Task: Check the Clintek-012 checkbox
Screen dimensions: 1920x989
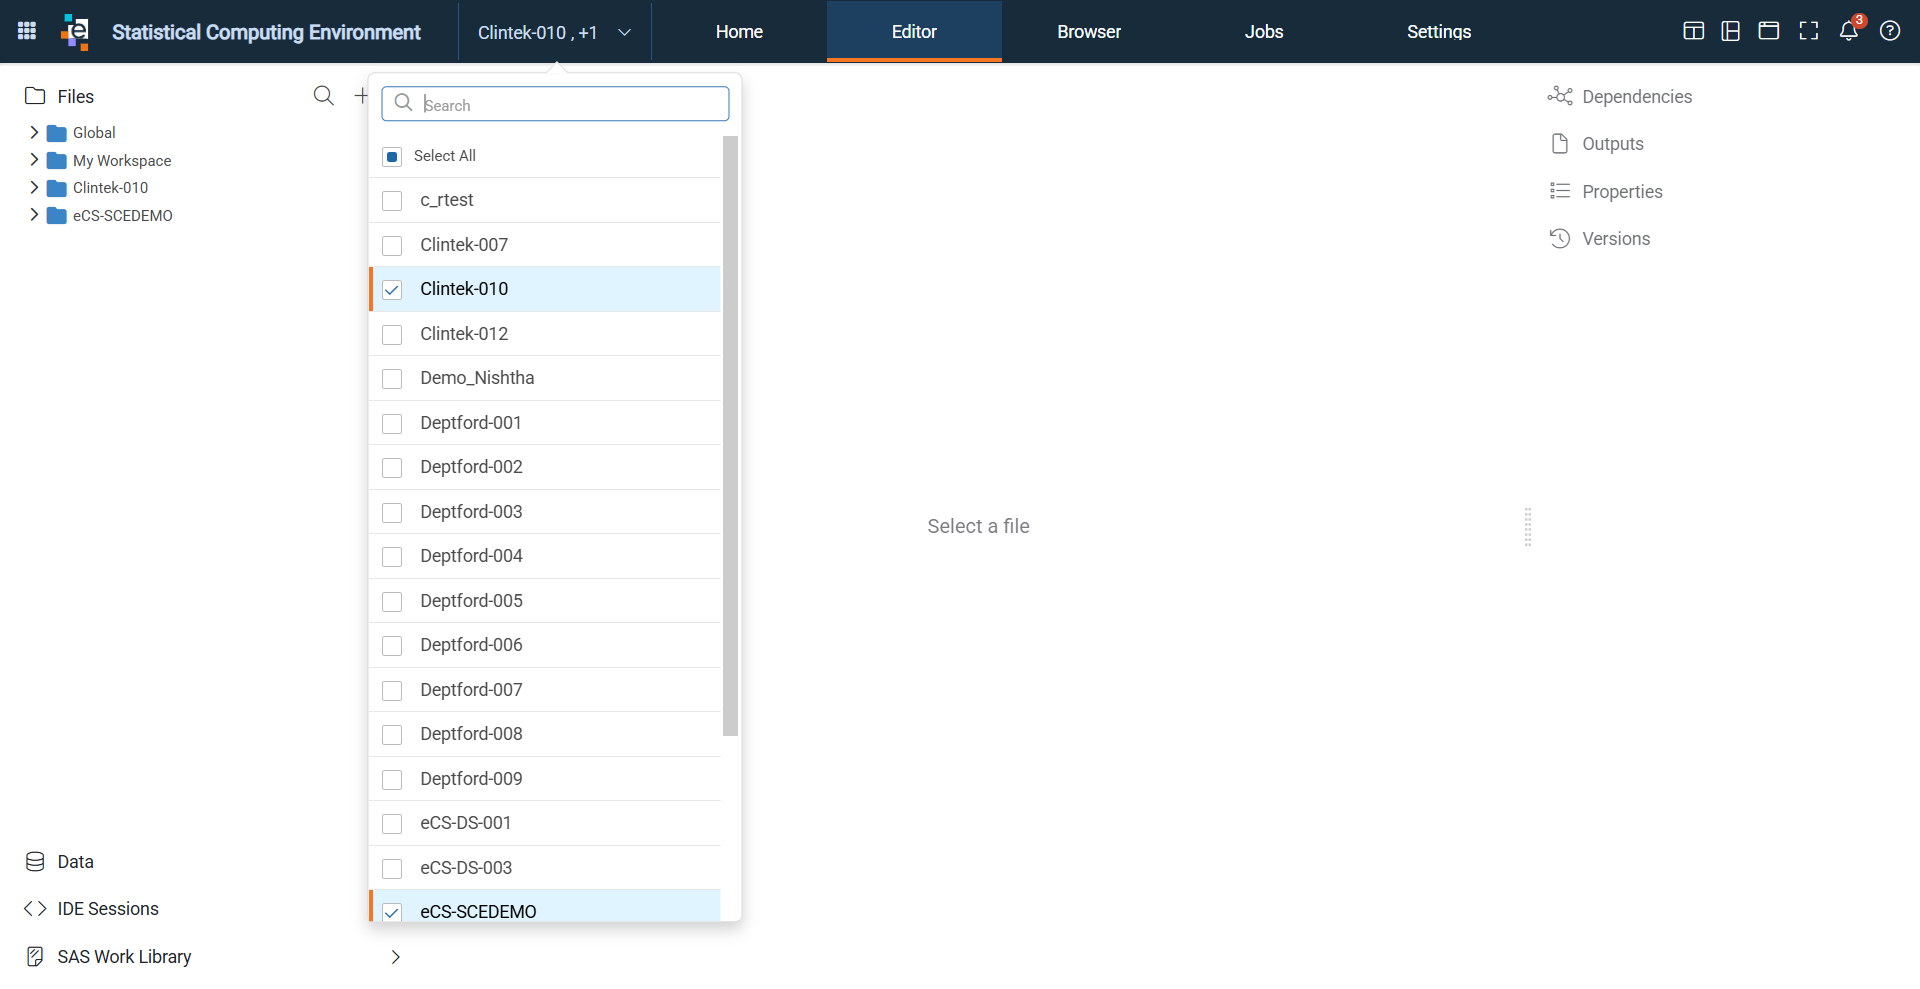Action: coord(392,335)
